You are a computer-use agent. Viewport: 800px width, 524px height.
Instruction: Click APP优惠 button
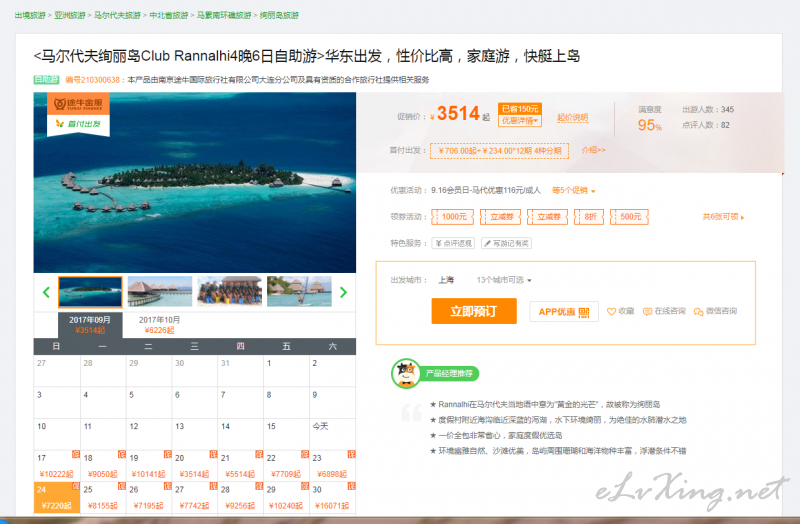pyautogui.click(x=564, y=312)
